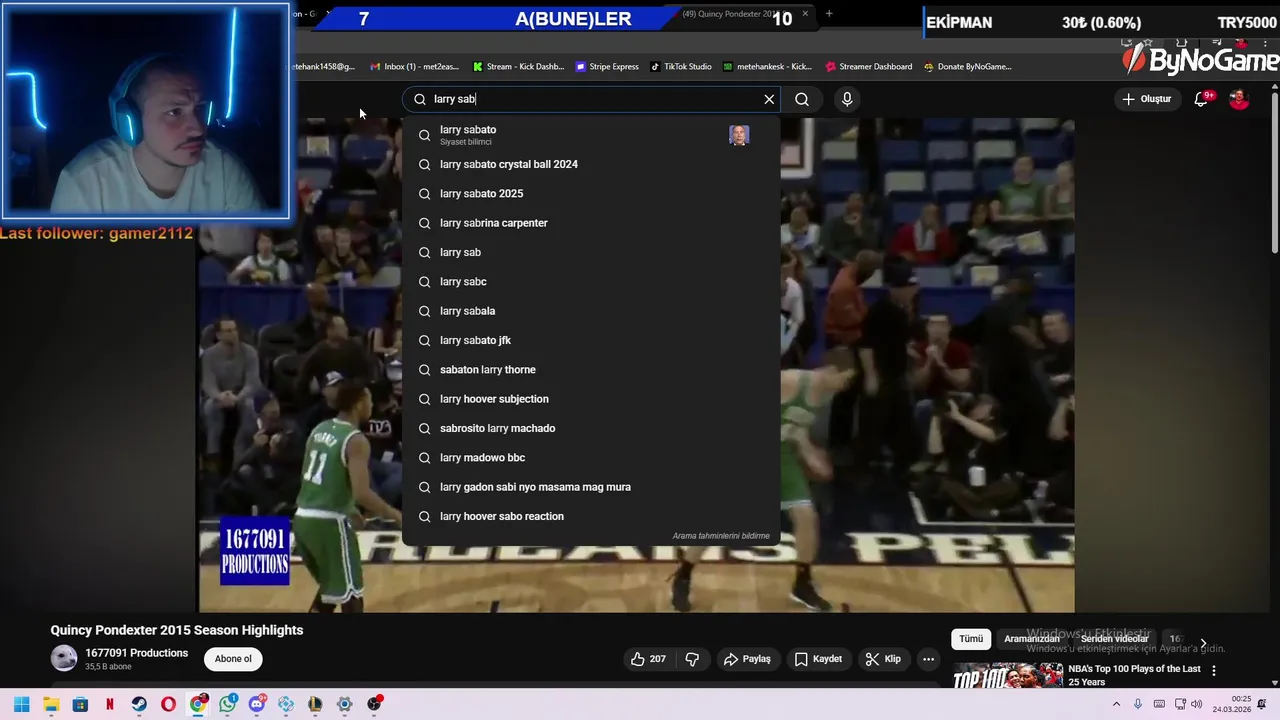This screenshot has width=1280, height=720.
Task: Open OBS Studio from the taskbar
Action: [374, 704]
